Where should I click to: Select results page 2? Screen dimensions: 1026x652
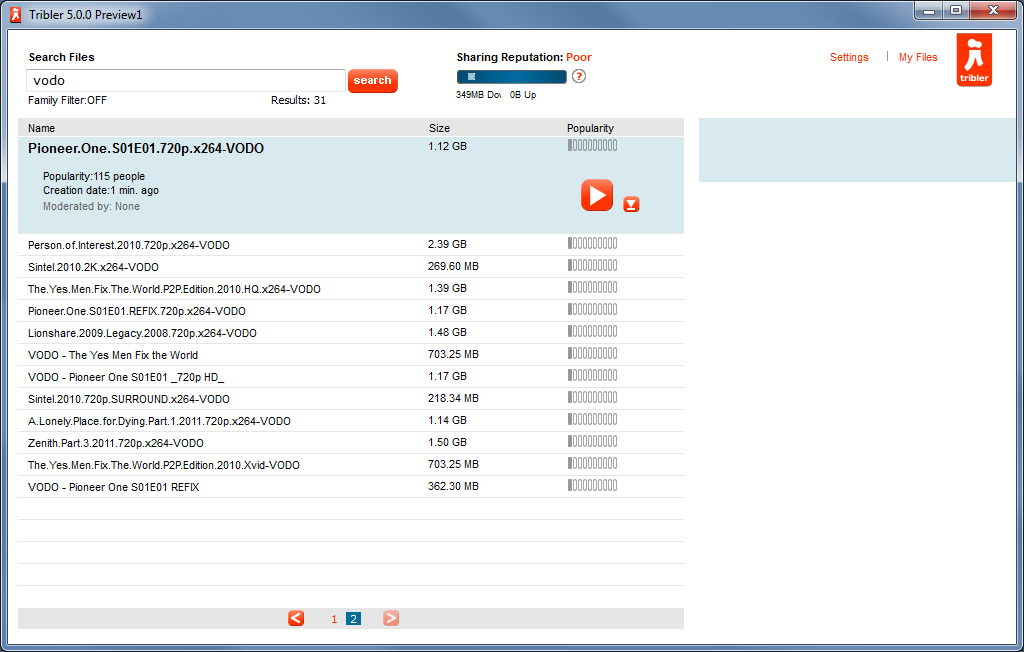(353, 619)
